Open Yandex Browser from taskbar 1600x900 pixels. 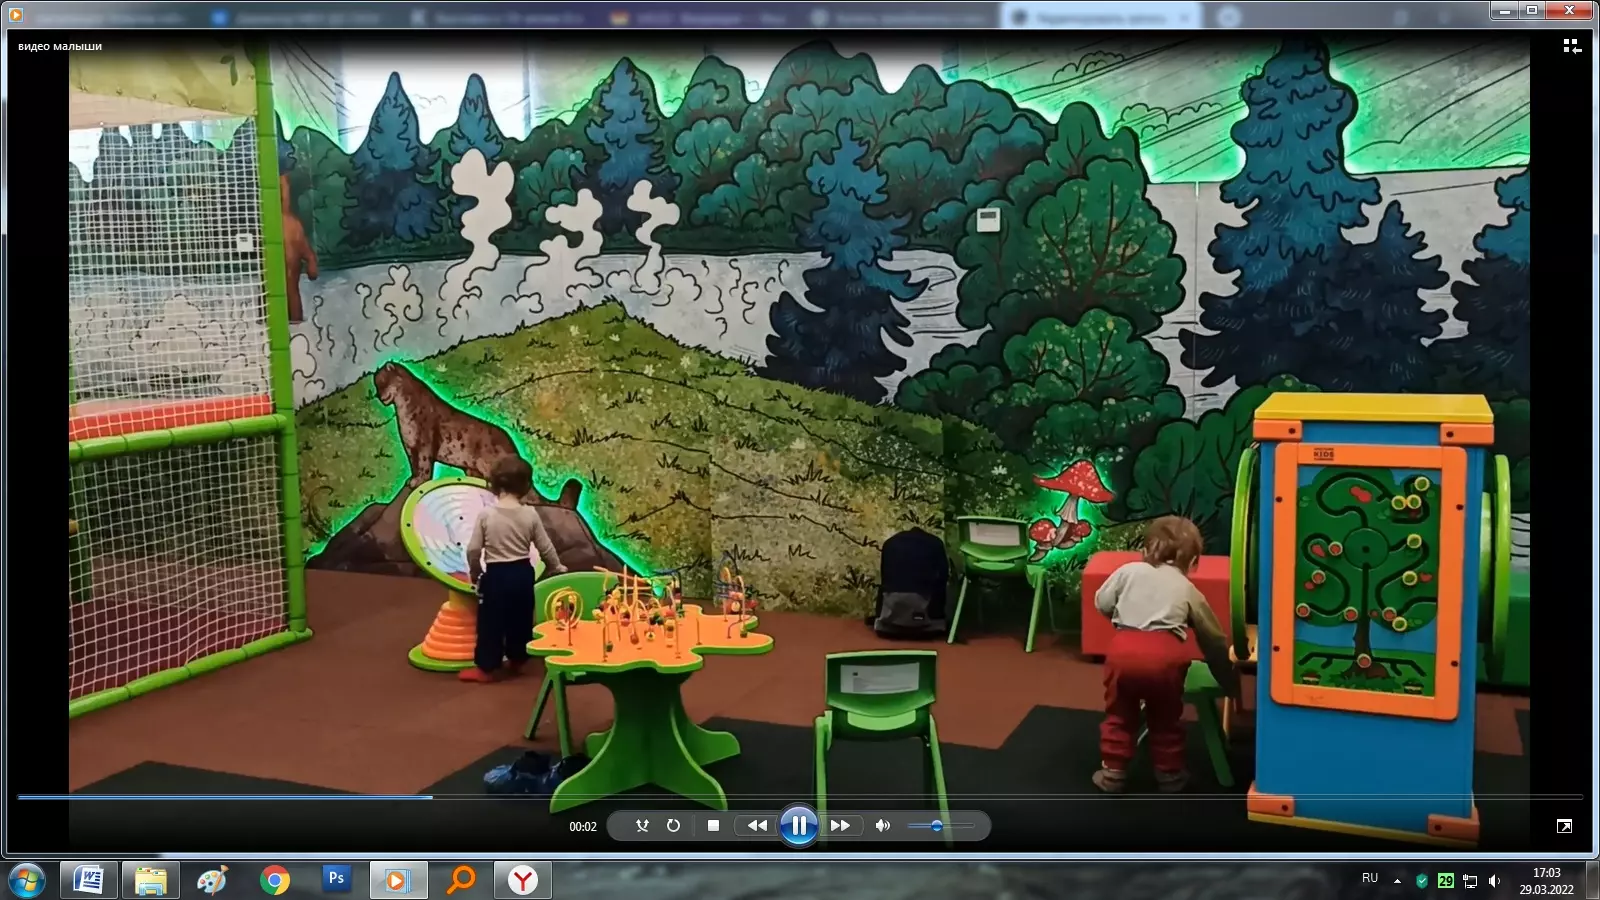tap(522, 880)
